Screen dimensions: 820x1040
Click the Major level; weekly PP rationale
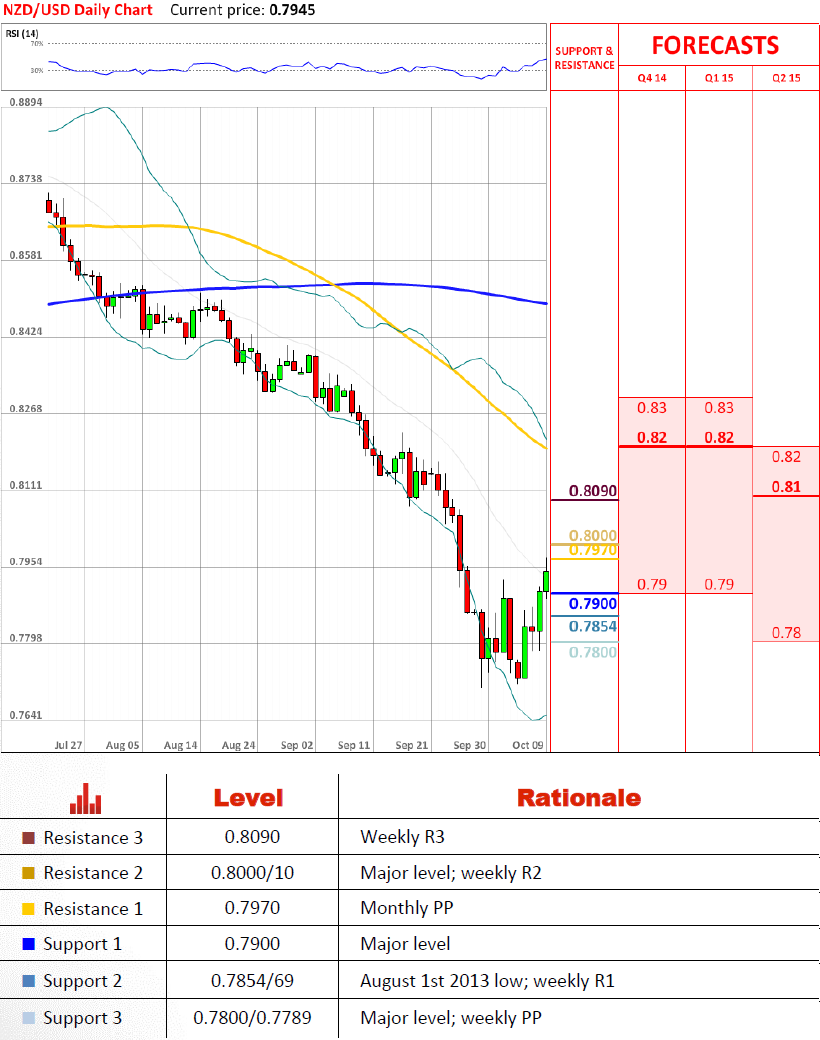[451, 1018]
